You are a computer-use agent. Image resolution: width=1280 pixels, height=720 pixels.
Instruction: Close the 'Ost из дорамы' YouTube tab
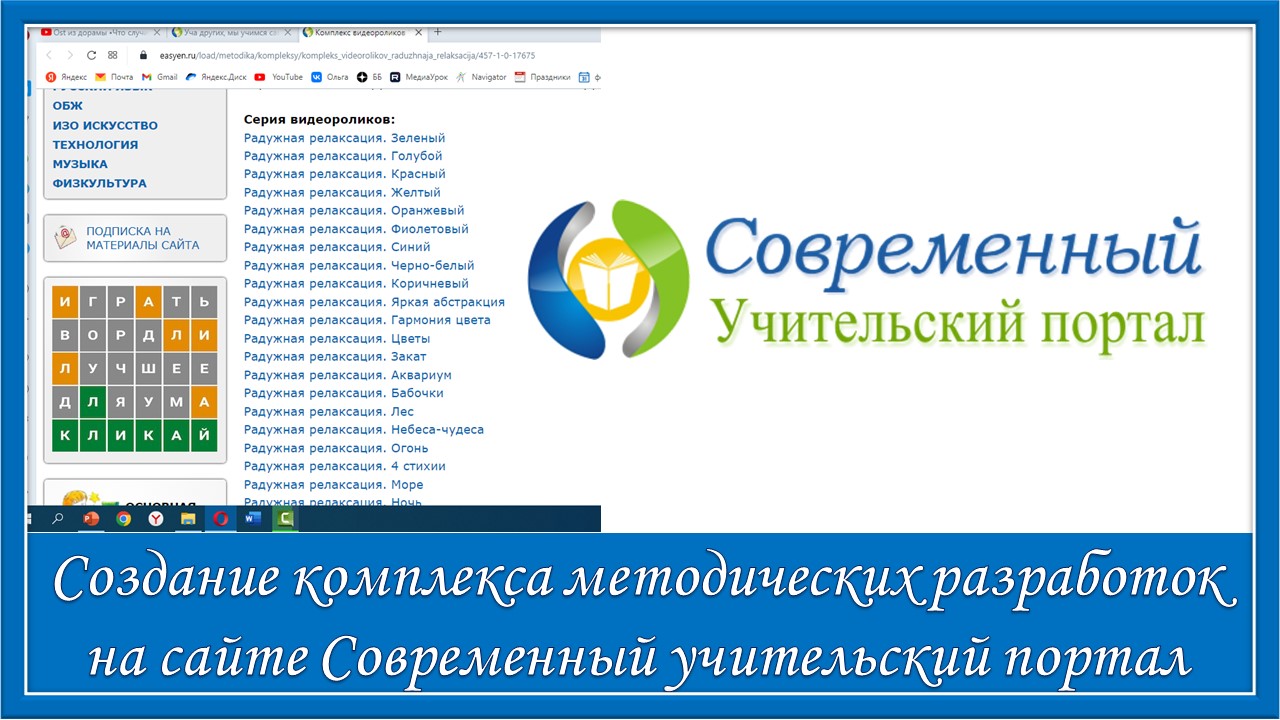(159, 33)
